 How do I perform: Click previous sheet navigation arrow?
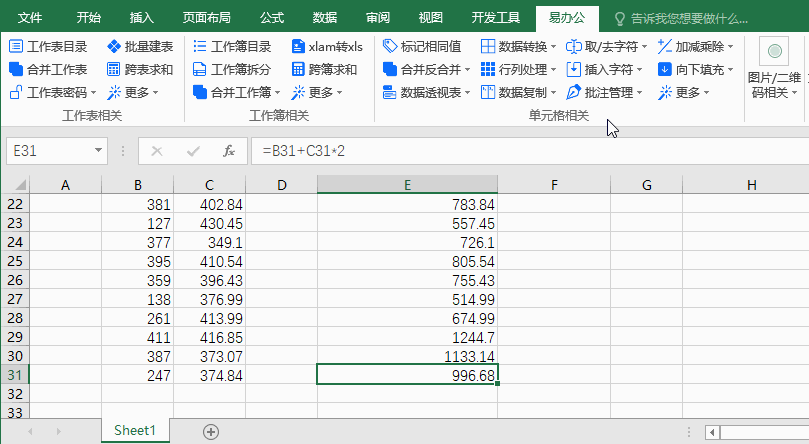point(30,431)
